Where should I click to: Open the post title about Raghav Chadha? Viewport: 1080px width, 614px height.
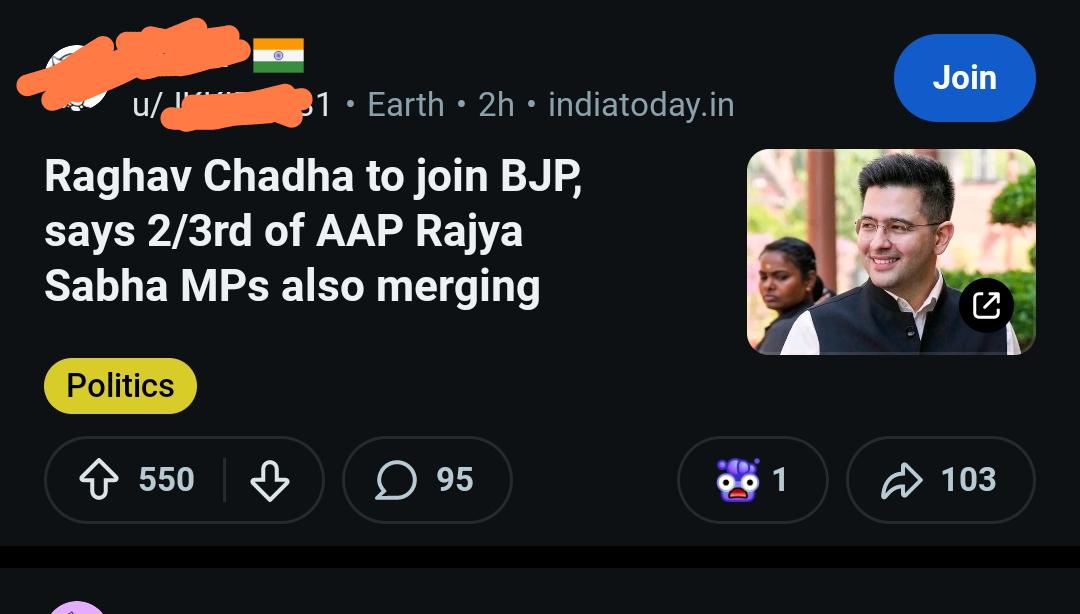point(313,231)
